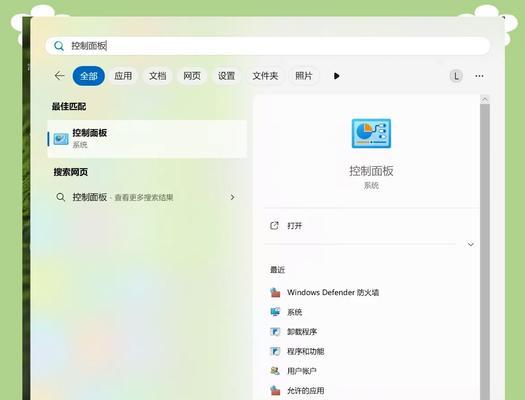525x400 pixels.
Task: Click the 控制面板 search input field
Action: (268, 46)
